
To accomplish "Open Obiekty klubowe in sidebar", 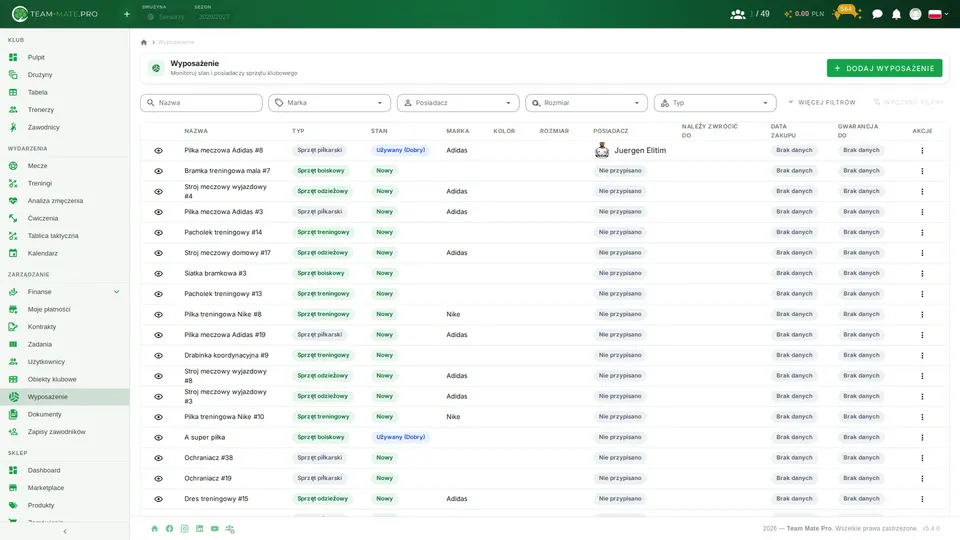I will pyautogui.click(x=64, y=380).
